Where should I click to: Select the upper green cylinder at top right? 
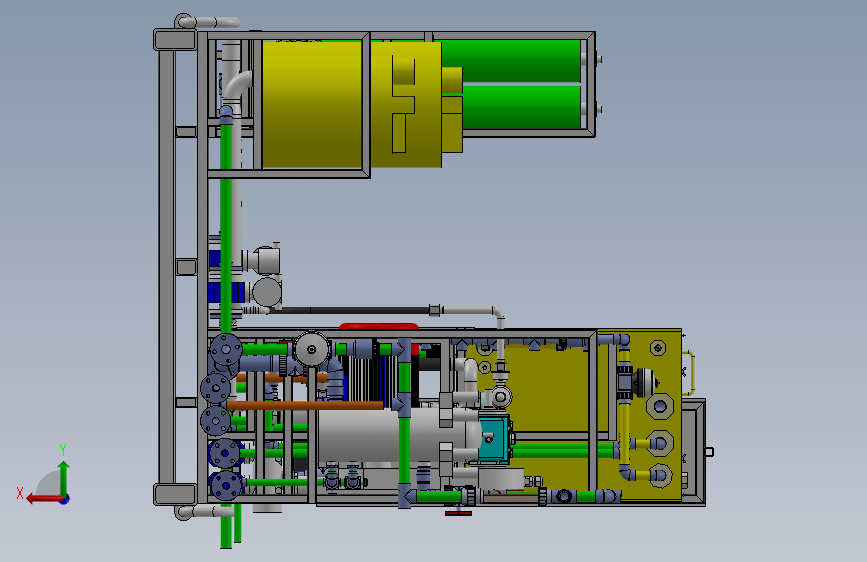(x=511, y=61)
